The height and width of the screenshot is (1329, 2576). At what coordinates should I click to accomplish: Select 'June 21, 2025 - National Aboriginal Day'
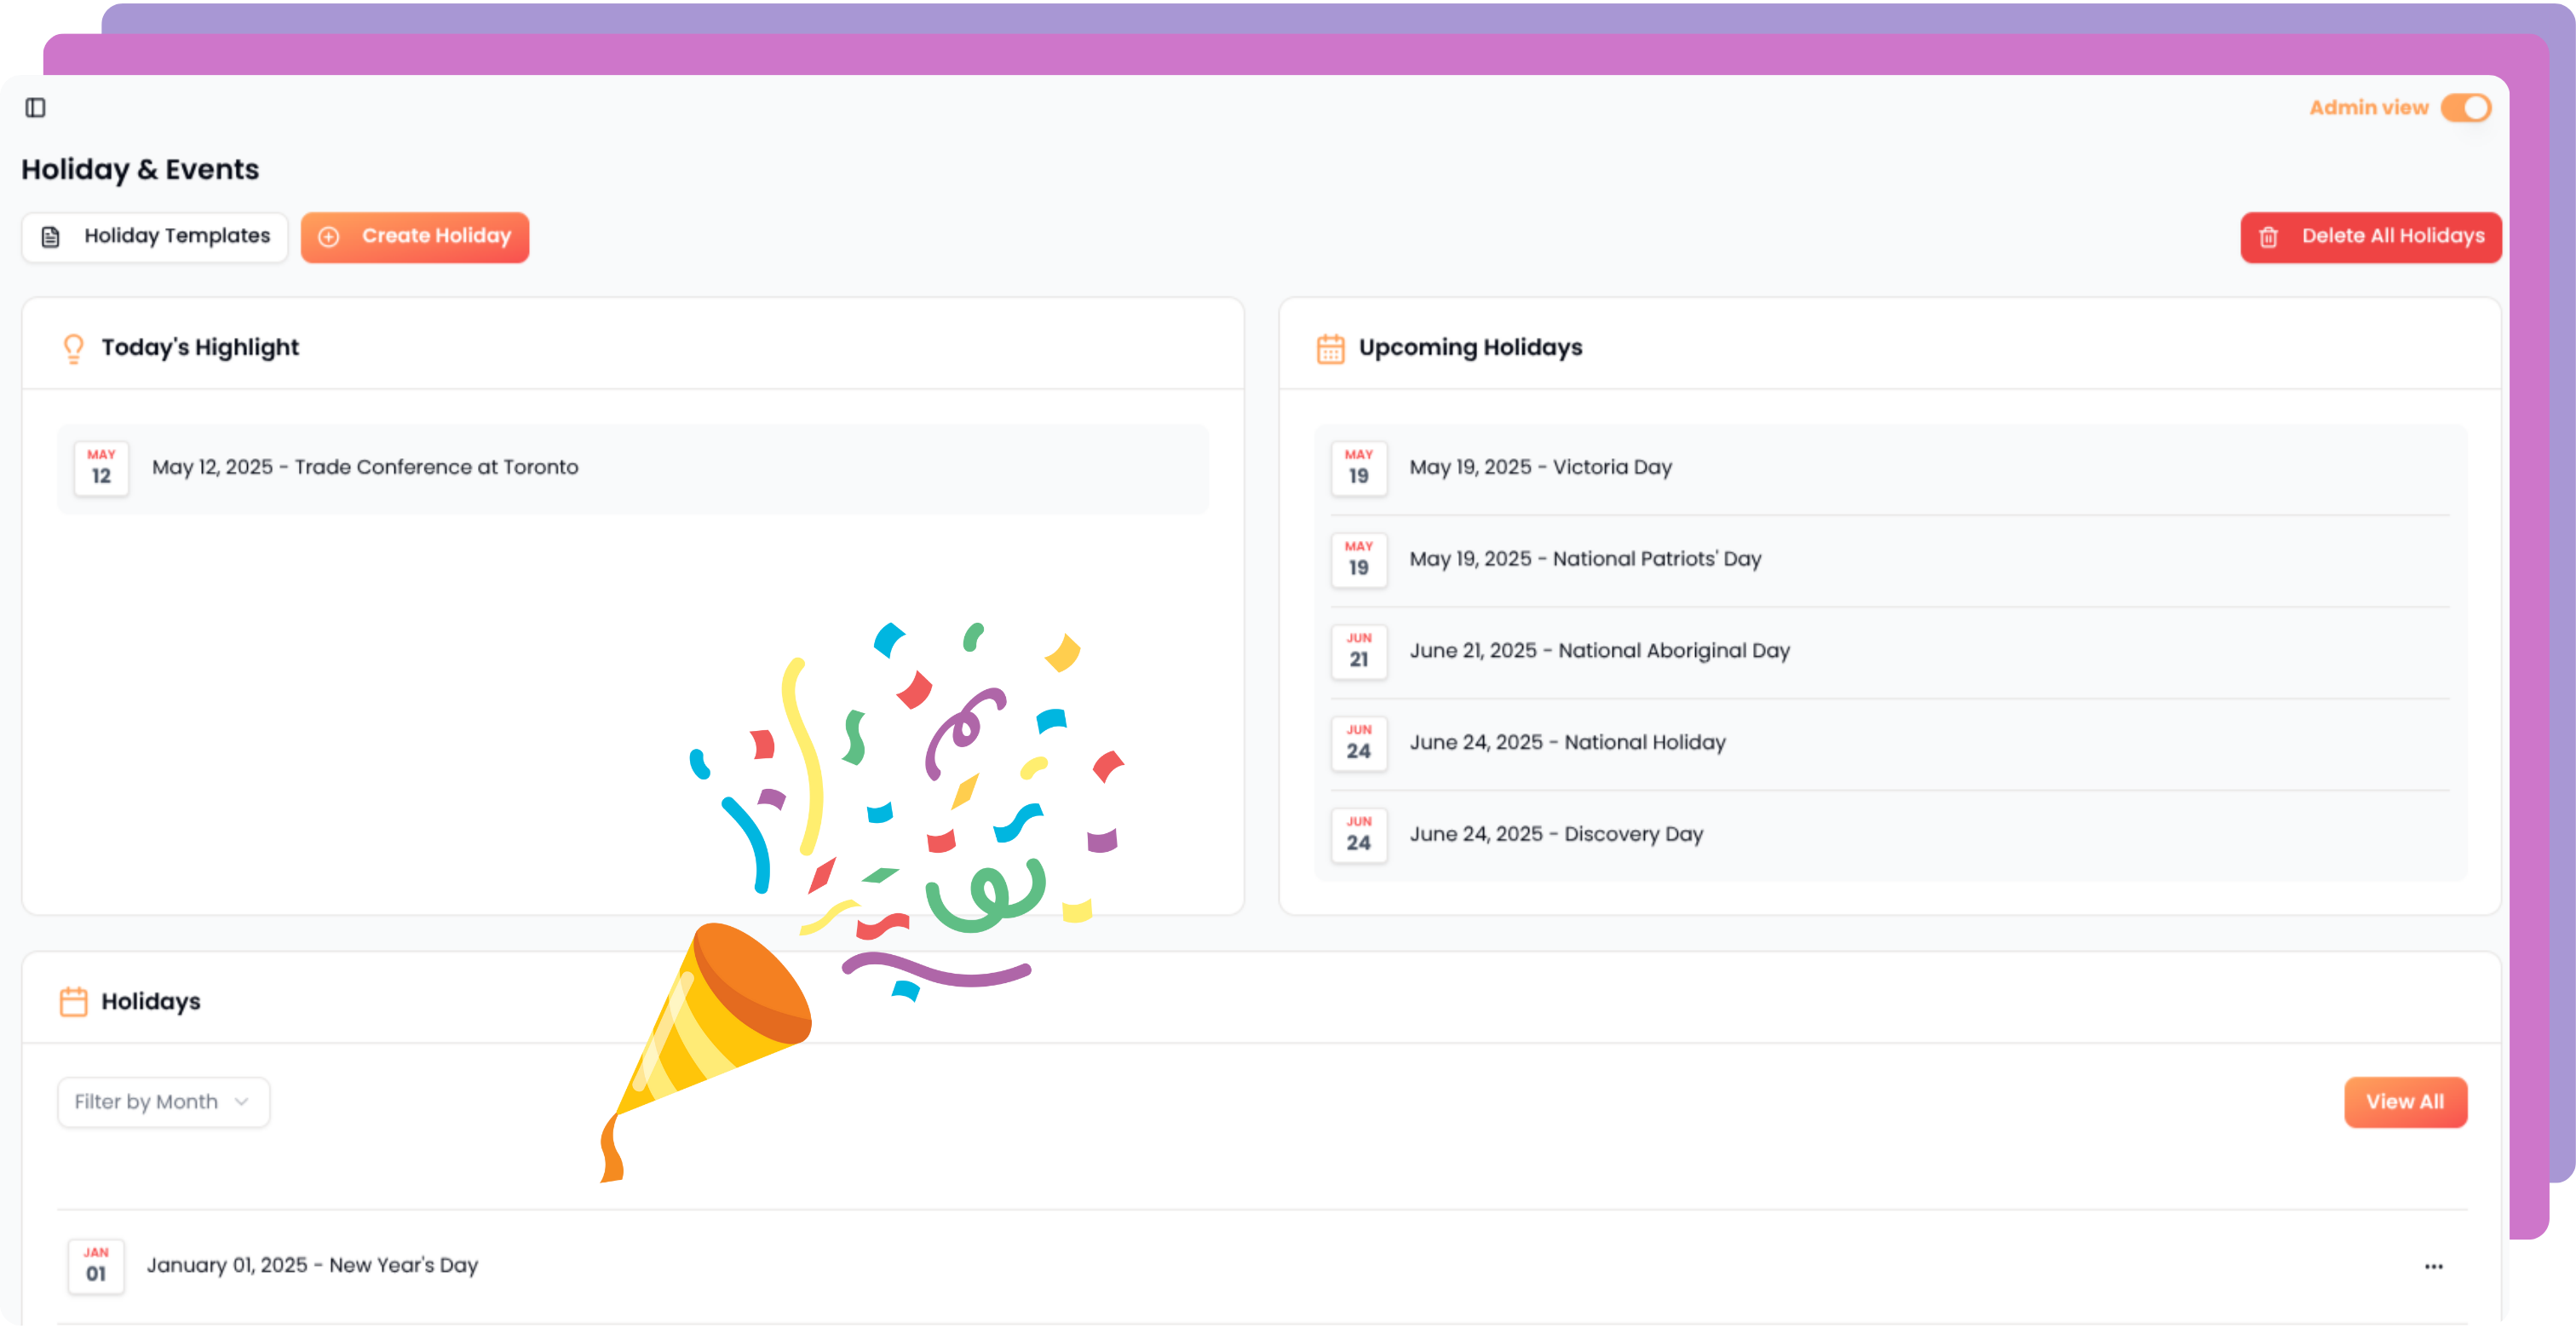[1599, 652]
